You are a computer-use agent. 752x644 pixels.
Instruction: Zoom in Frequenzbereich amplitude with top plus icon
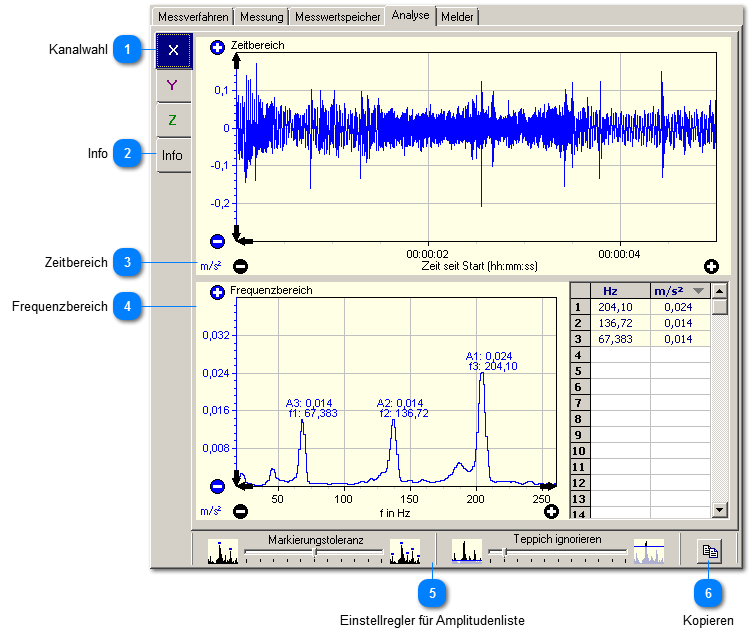point(217,292)
